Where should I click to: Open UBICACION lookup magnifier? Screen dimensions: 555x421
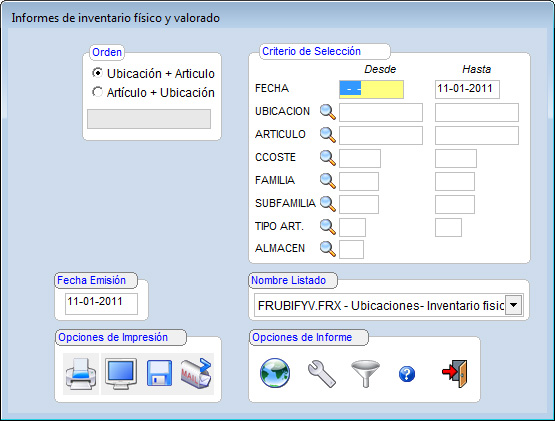coord(328,112)
